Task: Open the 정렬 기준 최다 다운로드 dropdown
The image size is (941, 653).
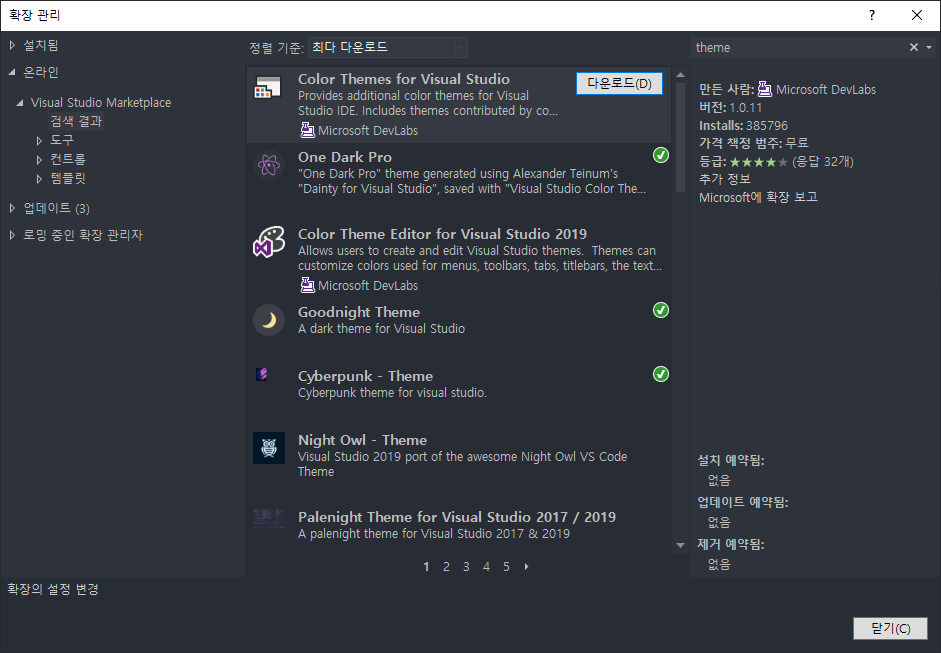Action: click(x=388, y=47)
